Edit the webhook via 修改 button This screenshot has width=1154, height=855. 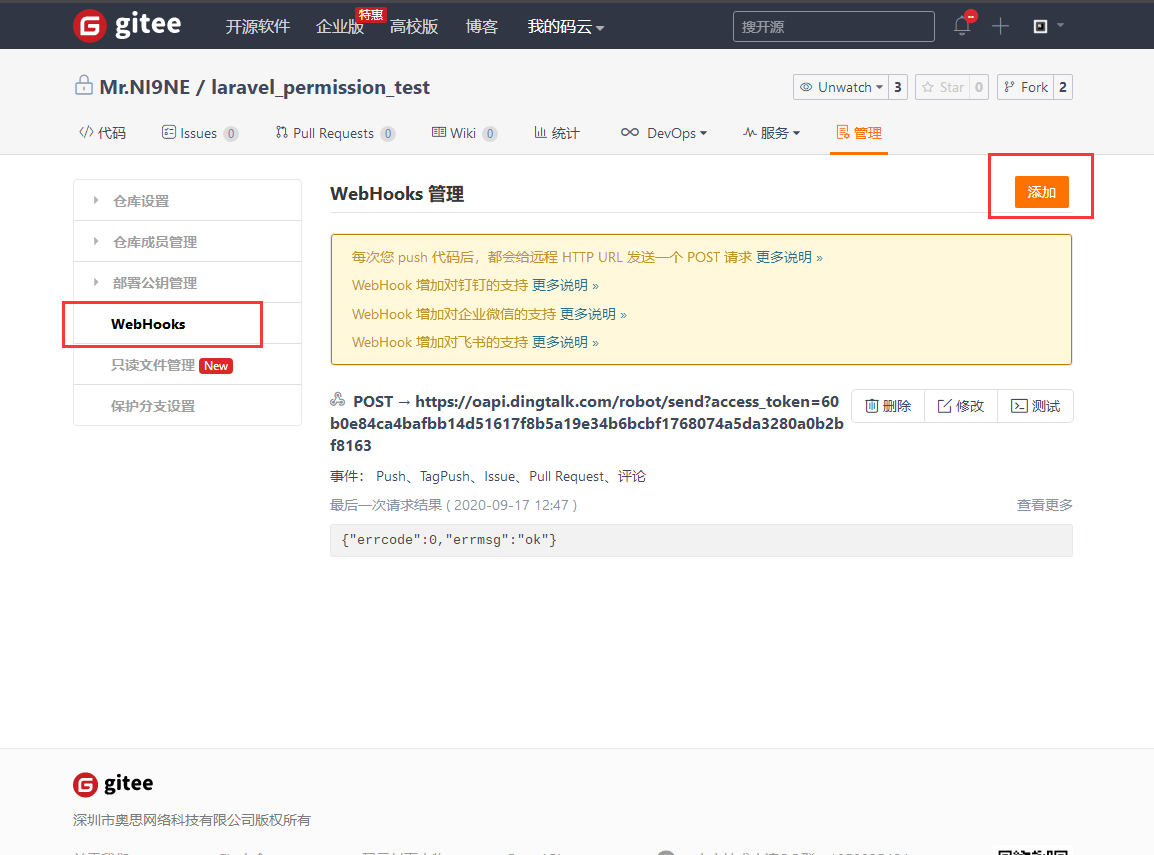coord(961,406)
